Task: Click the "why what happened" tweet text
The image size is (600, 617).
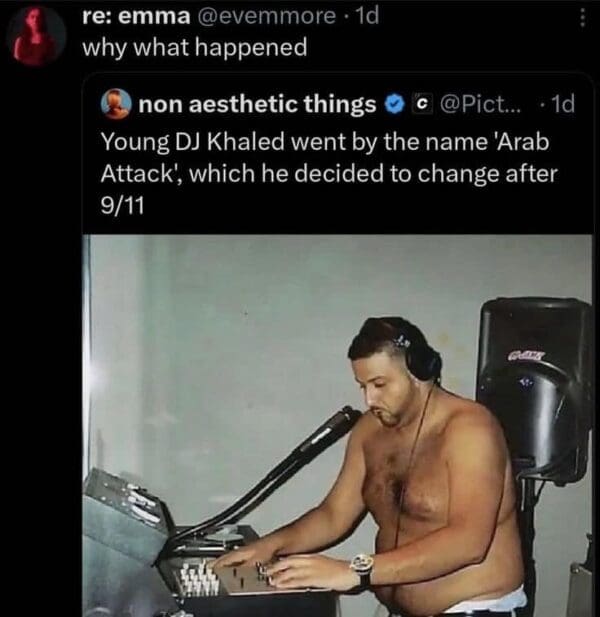Action: coord(195,48)
